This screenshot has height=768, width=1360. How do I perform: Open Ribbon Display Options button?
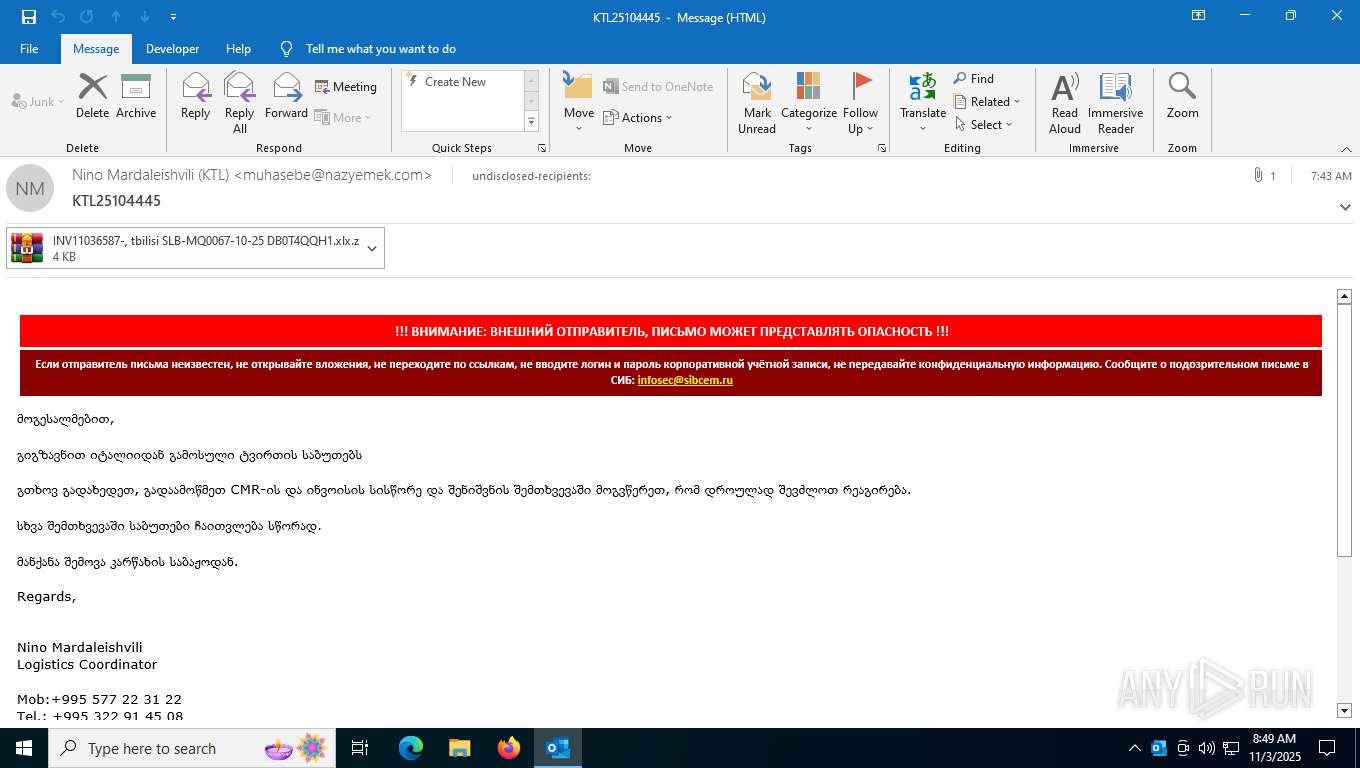point(1198,16)
